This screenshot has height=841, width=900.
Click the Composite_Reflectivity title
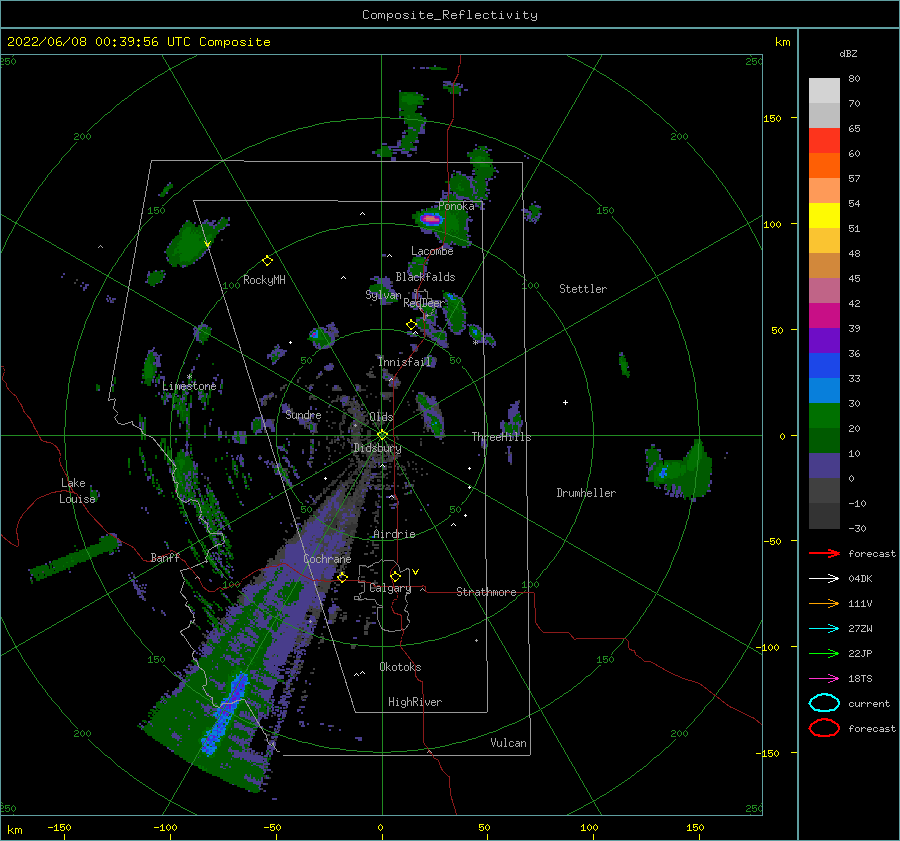coord(450,15)
